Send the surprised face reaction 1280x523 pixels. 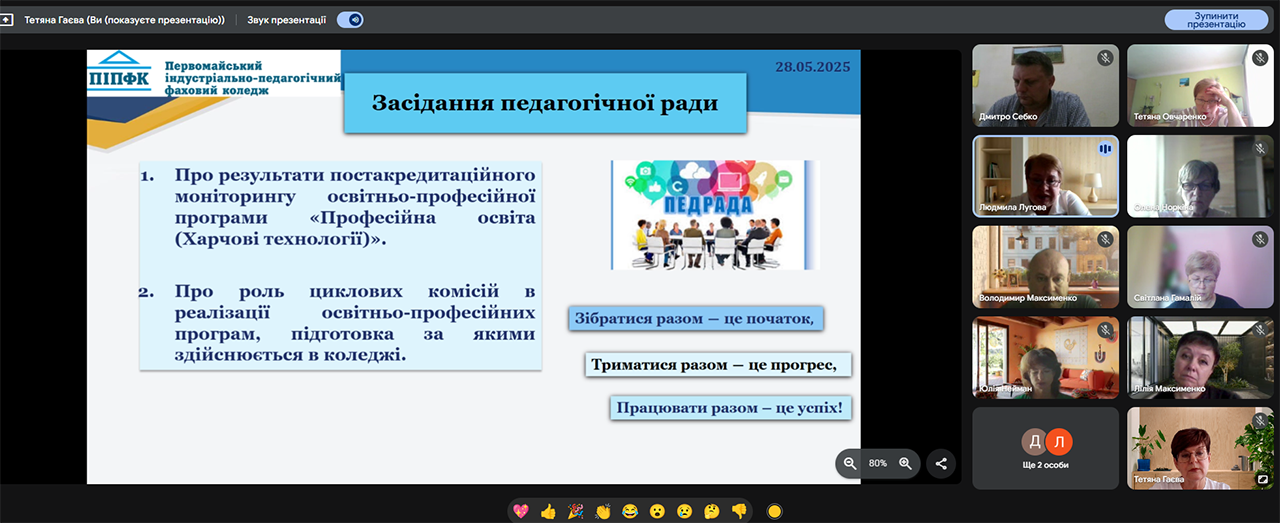(x=657, y=511)
